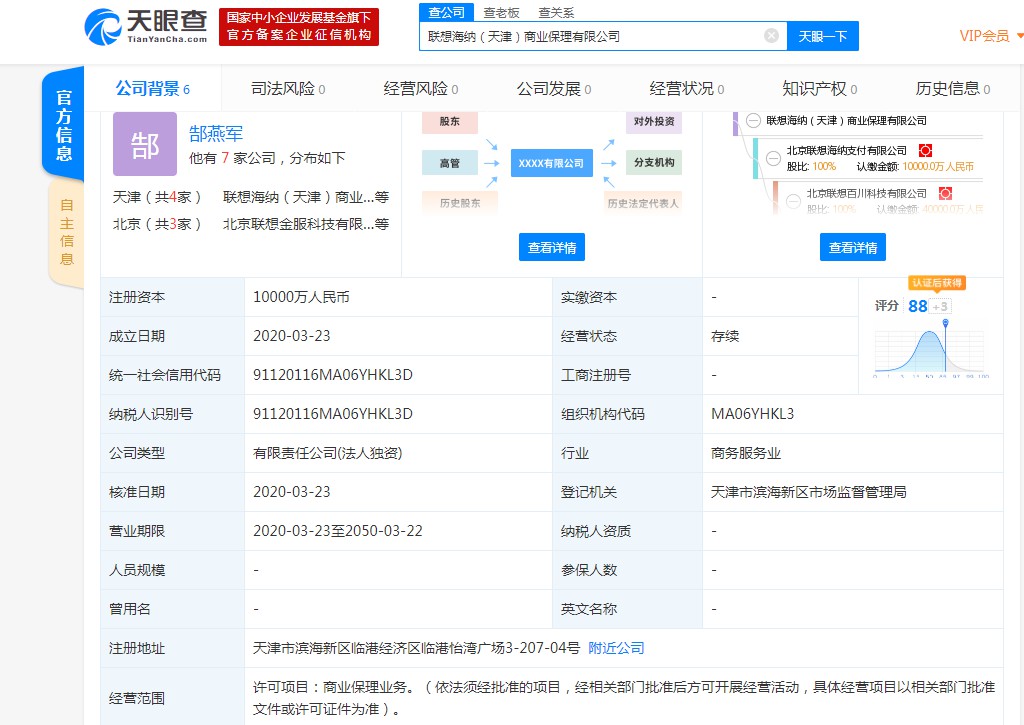This screenshot has width=1024, height=725.
Task: Click the score value 88
Action: pos(918,306)
